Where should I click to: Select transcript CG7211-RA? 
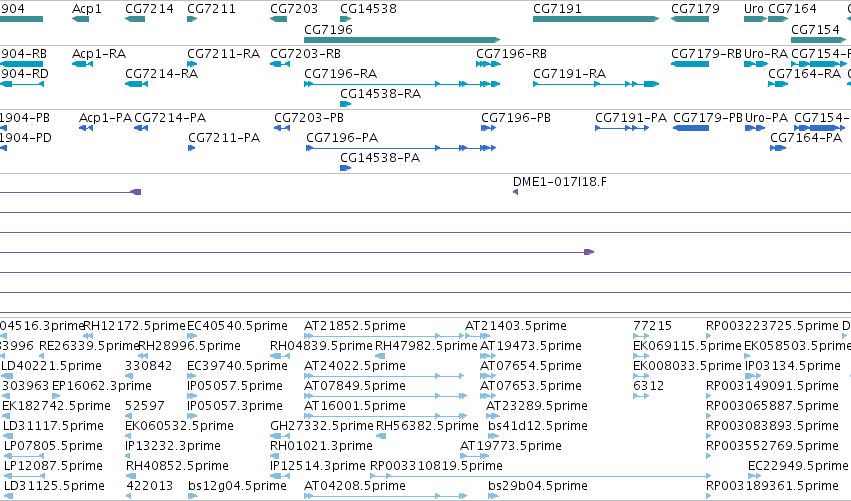(223, 54)
